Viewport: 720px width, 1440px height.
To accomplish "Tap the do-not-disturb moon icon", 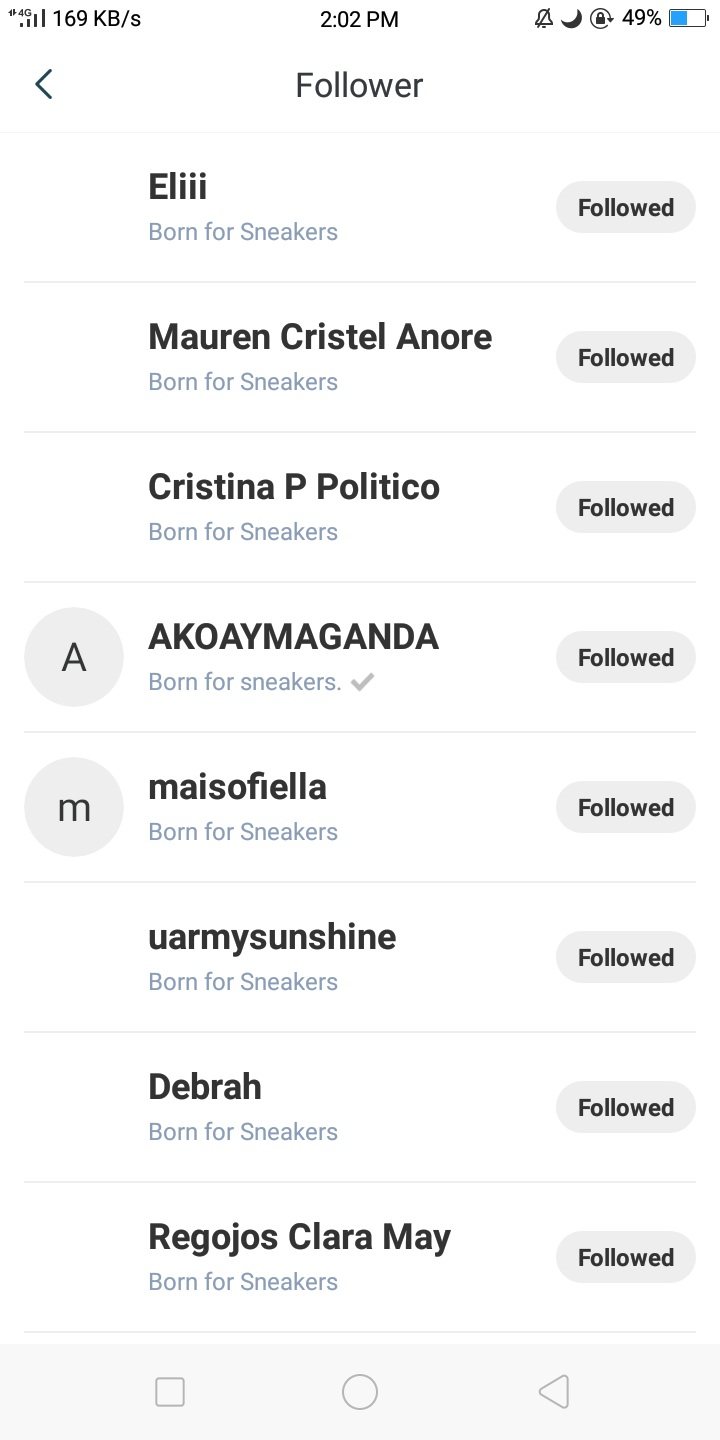I will (572, 18).
